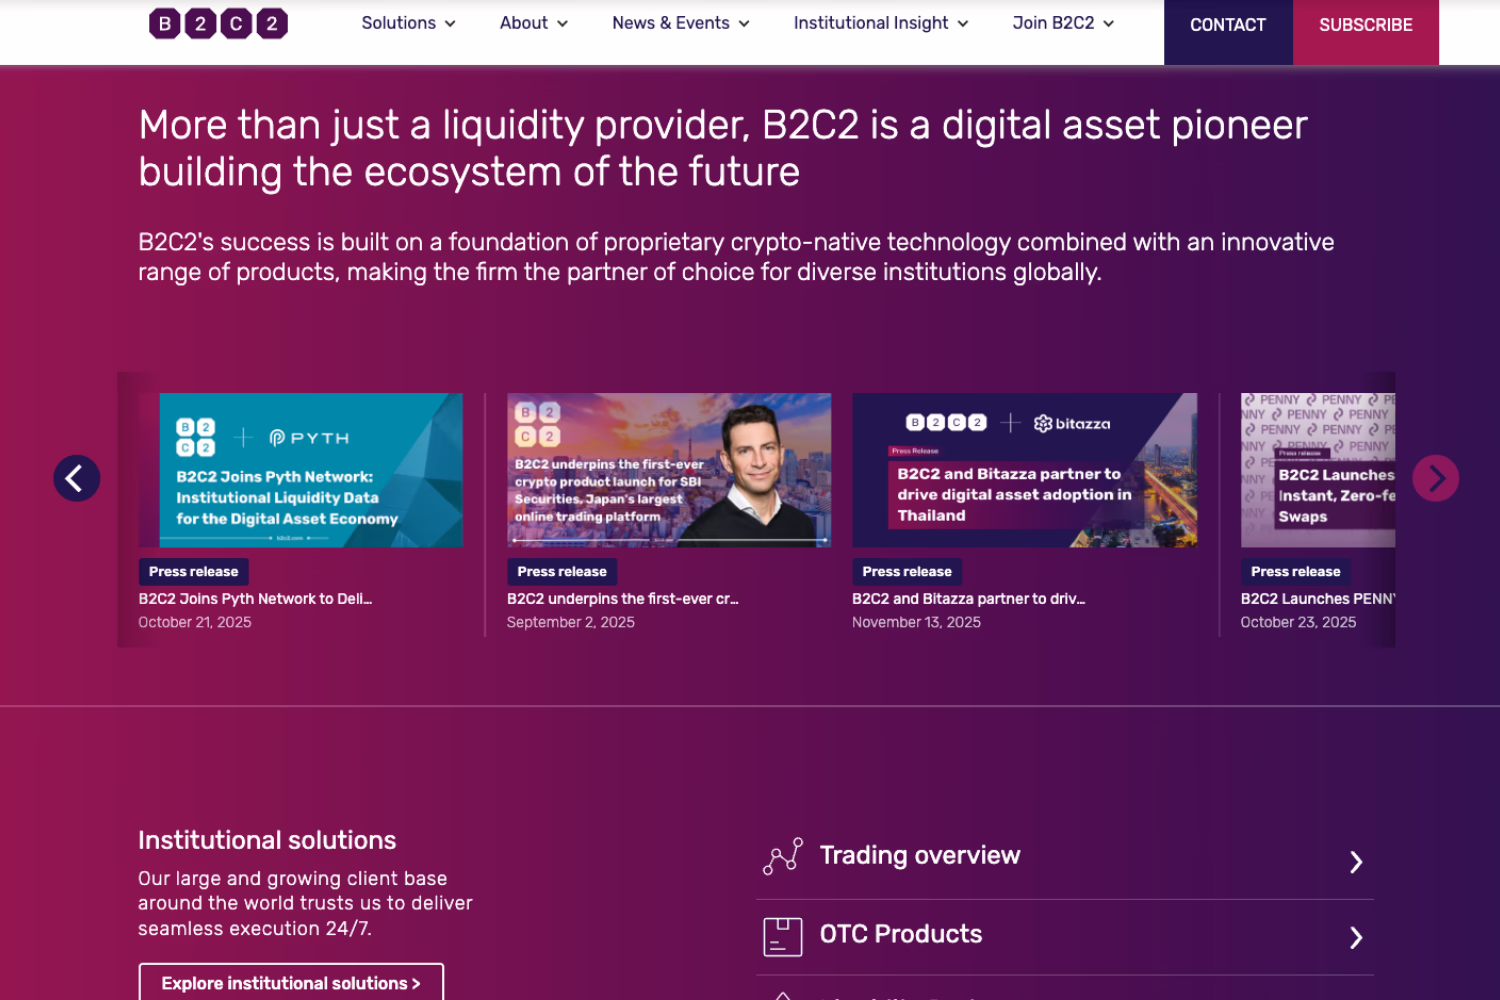Expand the Solutions dropdown menu
Screen dimensions: 1500x1000
click(408, 23)
